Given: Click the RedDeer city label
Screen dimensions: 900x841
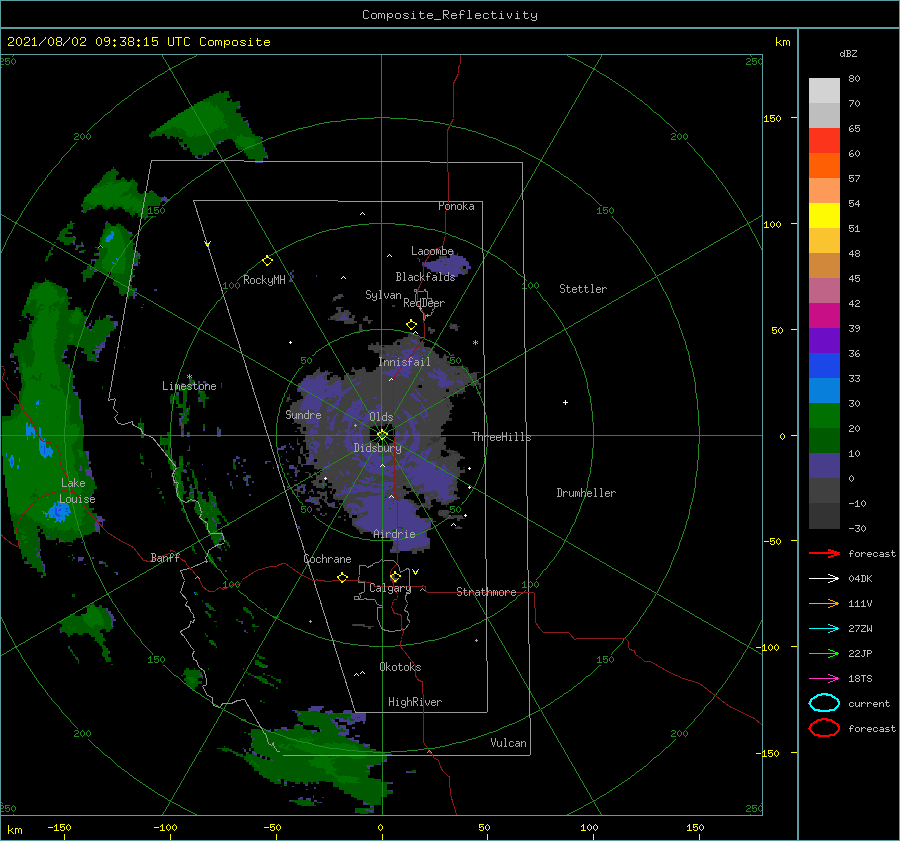Looking at the screenshot, I should [x=424, y=303].
